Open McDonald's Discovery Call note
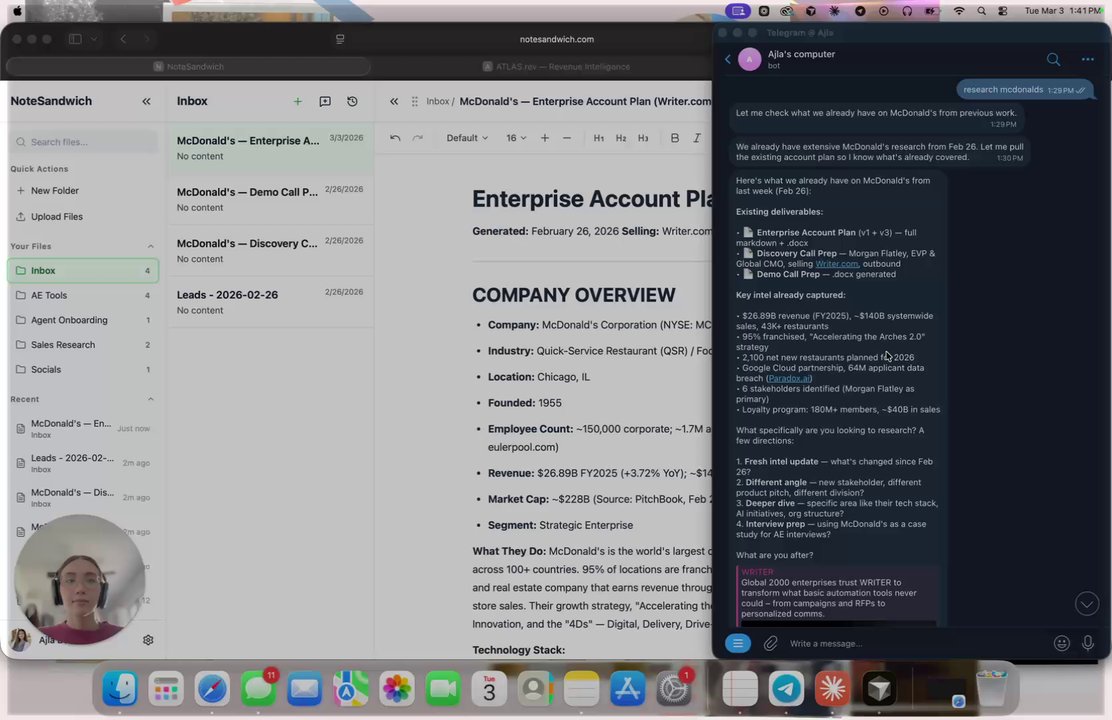The image size is (1112, 720). pos(270,250)
